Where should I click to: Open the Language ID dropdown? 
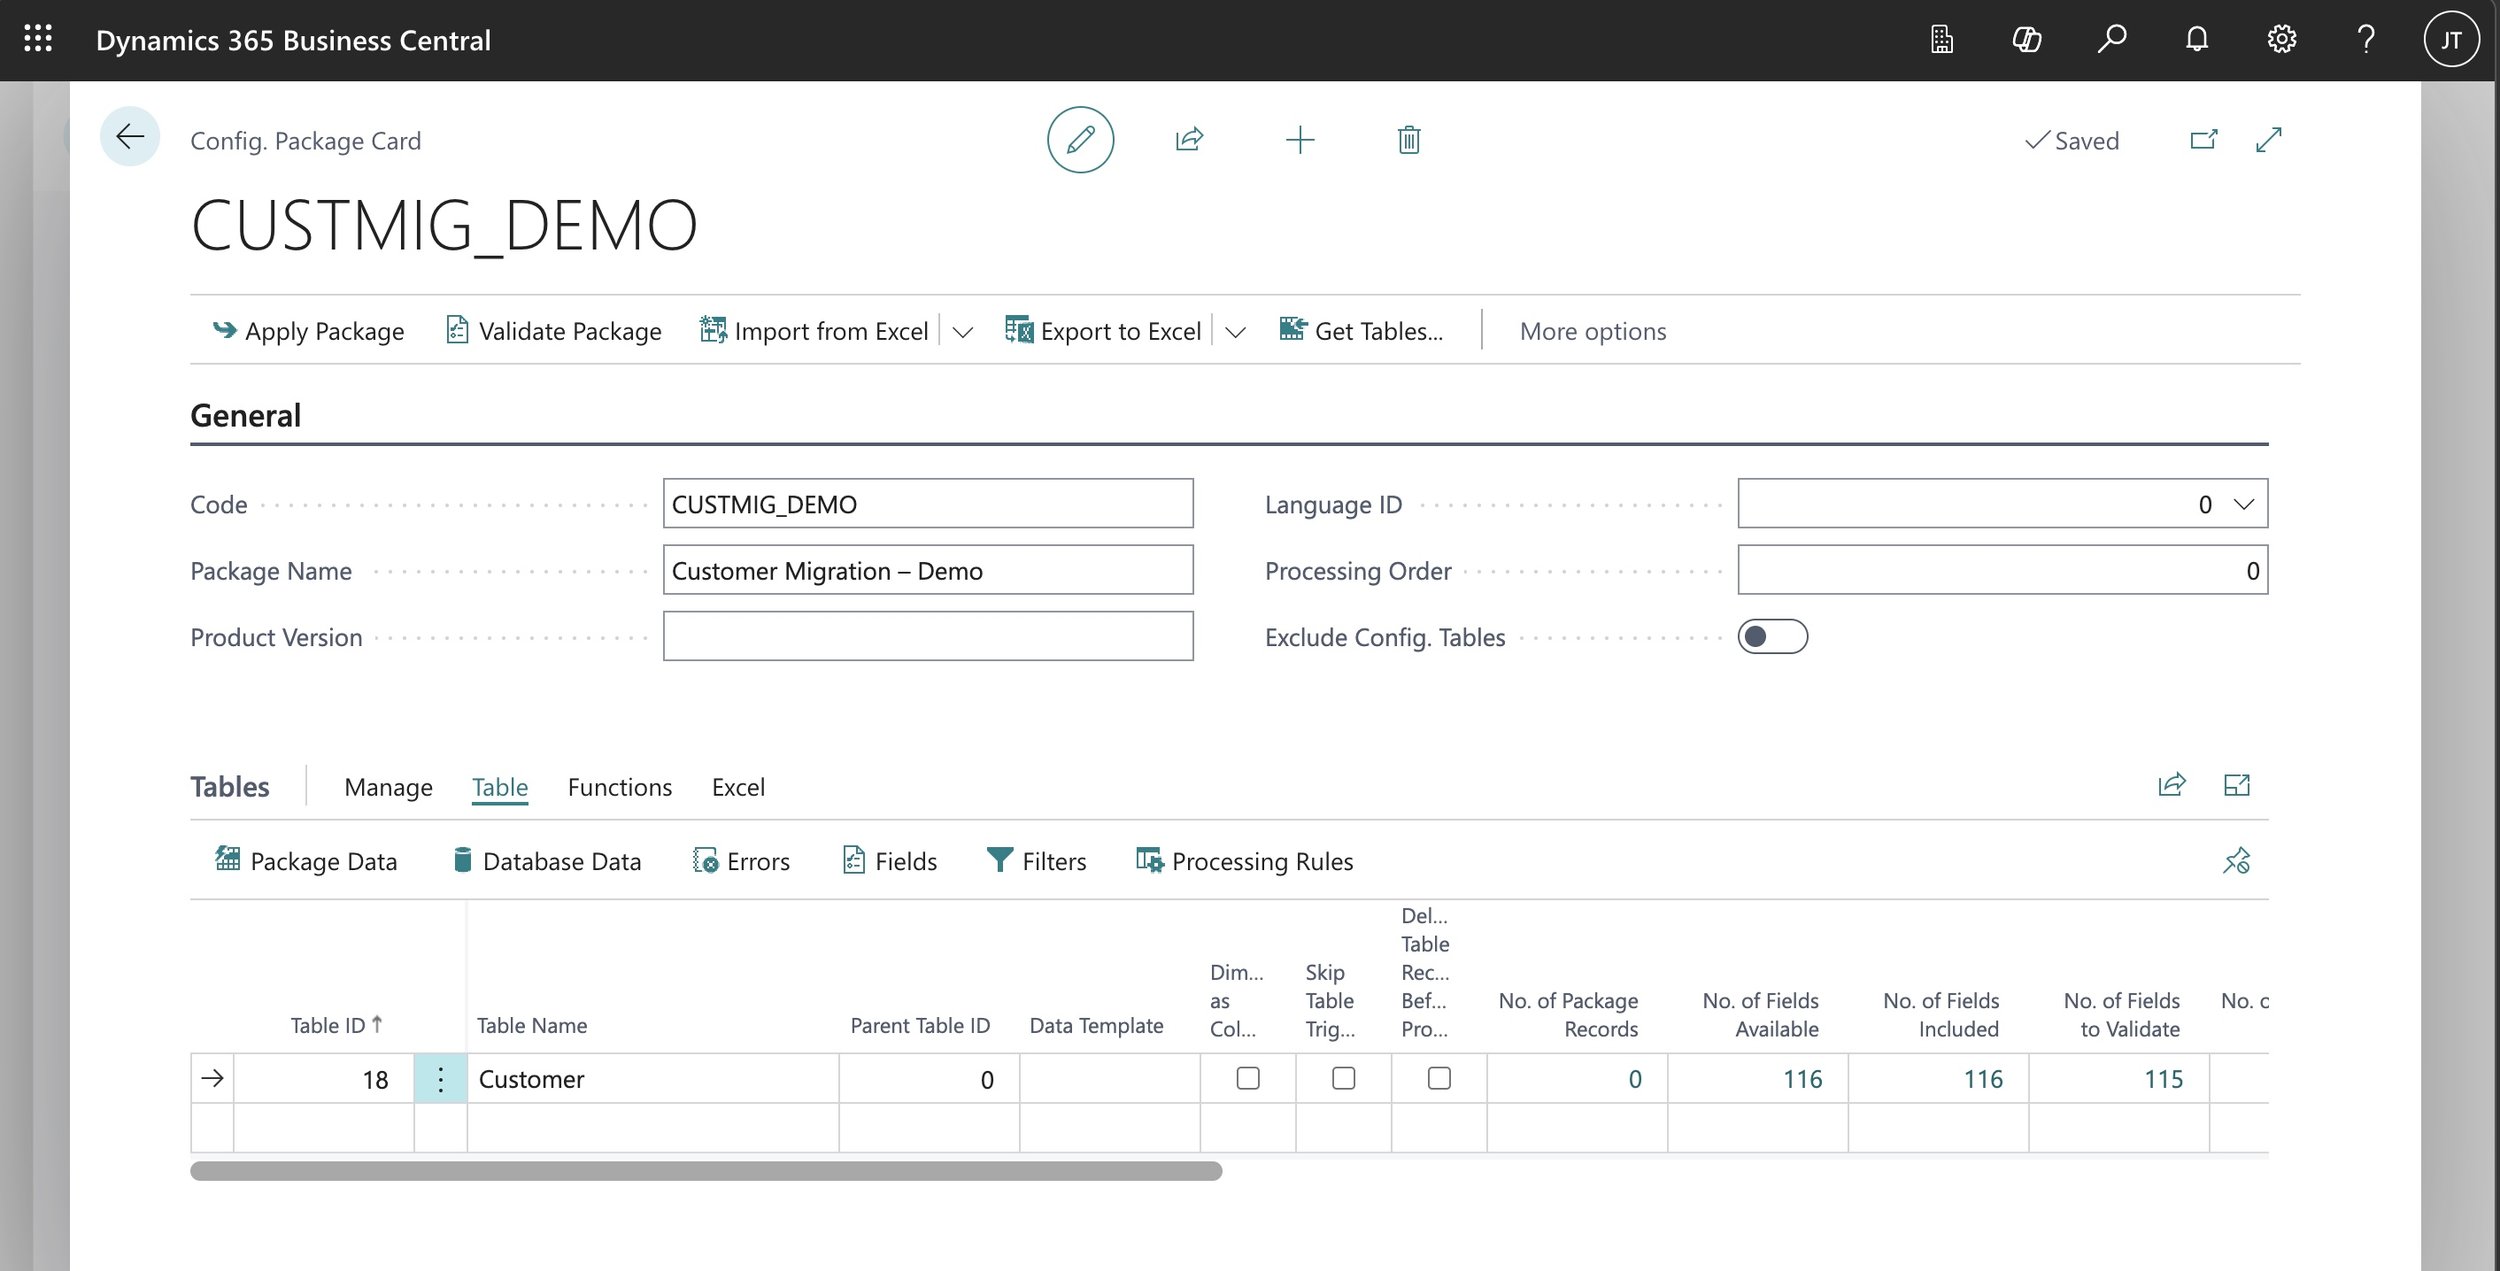coord(2243,504)
